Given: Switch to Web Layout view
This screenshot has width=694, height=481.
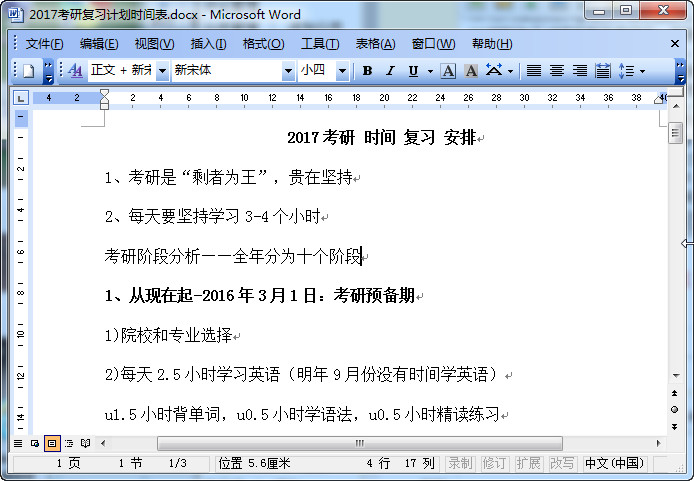Looking at the screenshot, I should (x=35, y=443).
